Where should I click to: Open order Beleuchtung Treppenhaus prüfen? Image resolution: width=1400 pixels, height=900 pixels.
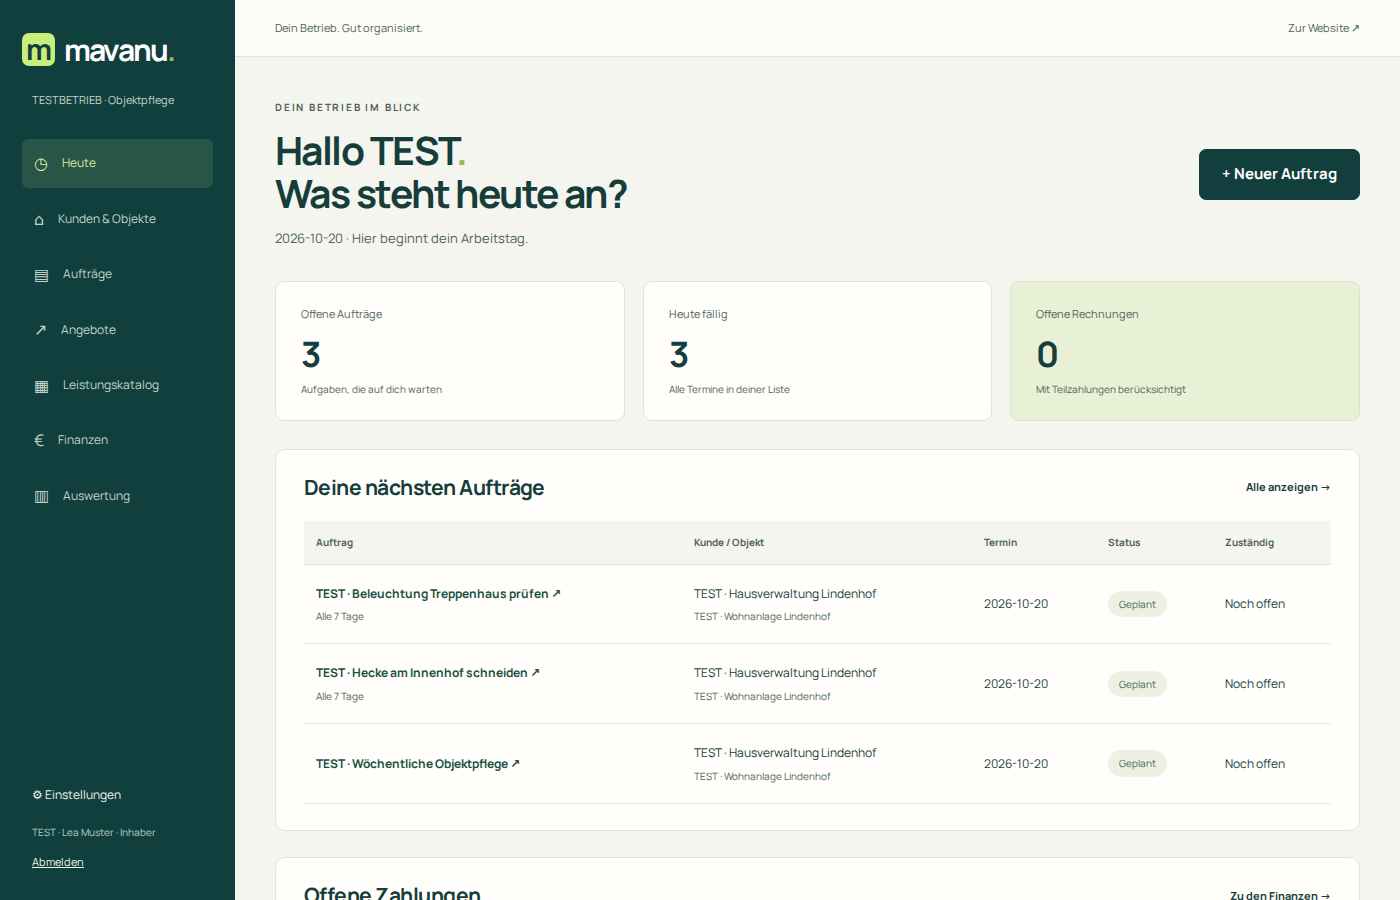tap(438, 594)
